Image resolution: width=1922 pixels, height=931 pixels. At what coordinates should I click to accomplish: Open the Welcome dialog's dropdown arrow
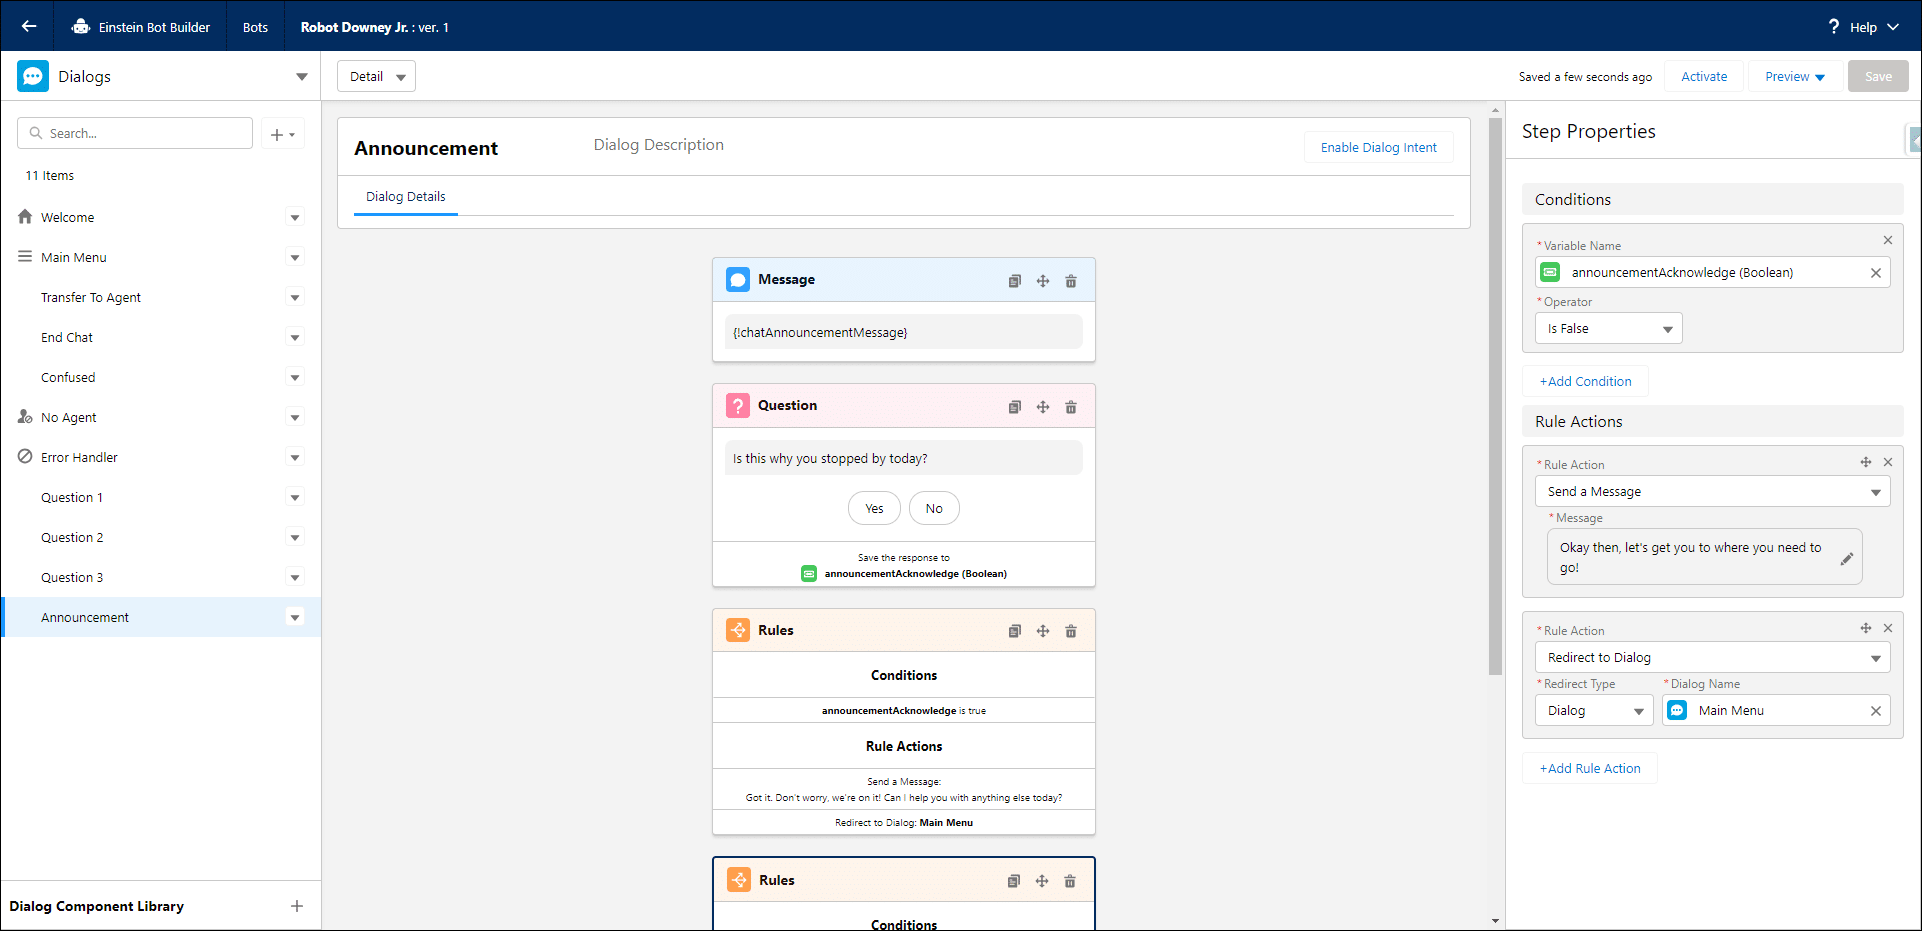[x=295, y=217]
